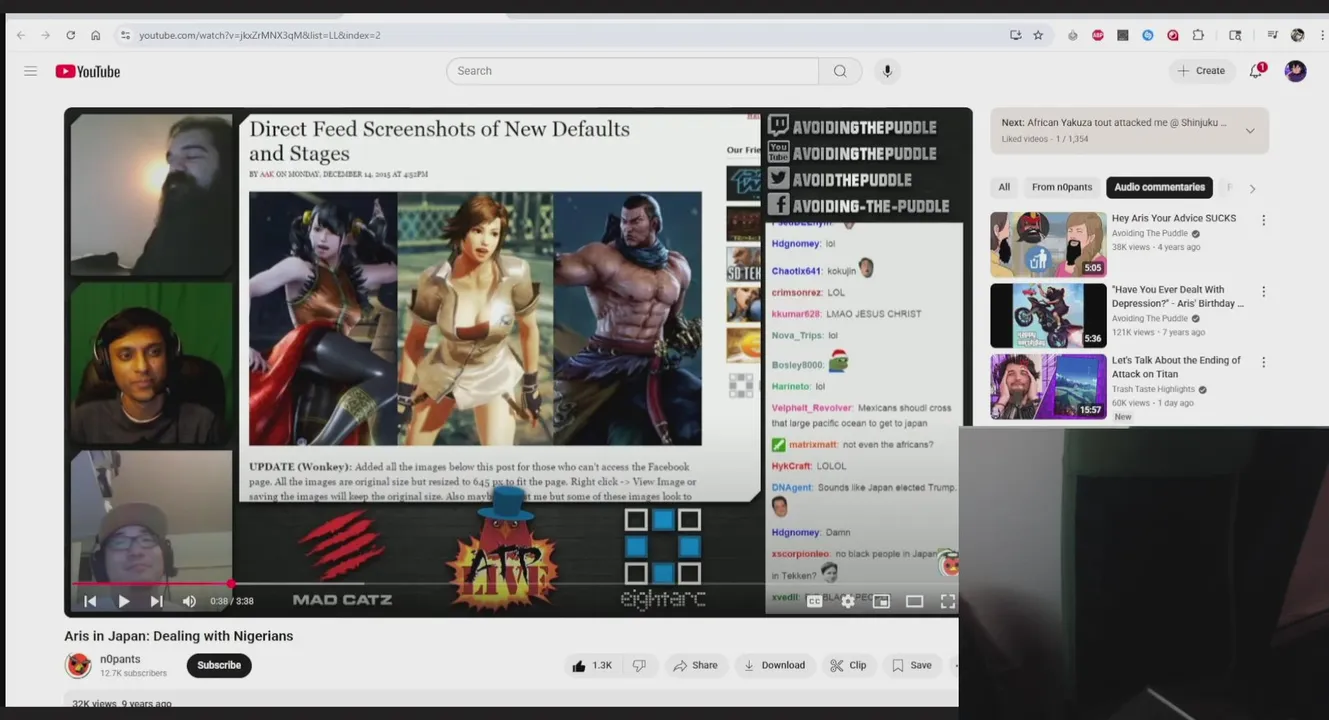Open title Let's Talk About the Ending
The width and height of the screenshot is (1329, 720).
pyautogui.click(x=1176, y=367)
